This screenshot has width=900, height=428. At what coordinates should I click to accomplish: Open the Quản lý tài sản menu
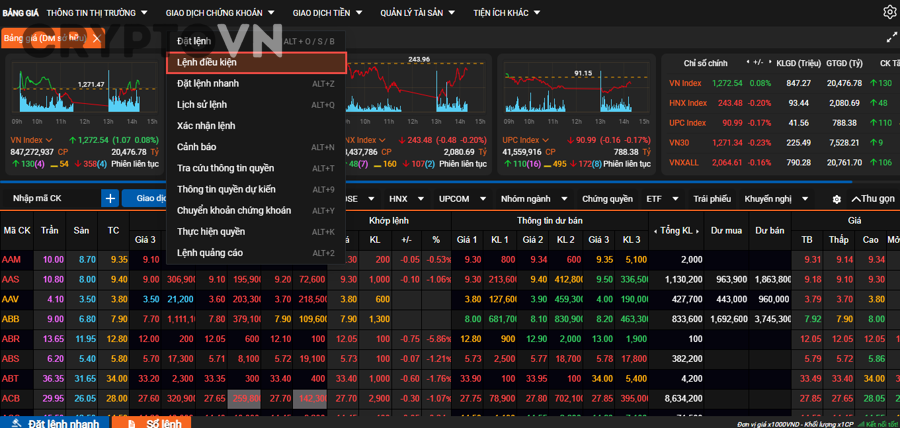click(417, 13)
